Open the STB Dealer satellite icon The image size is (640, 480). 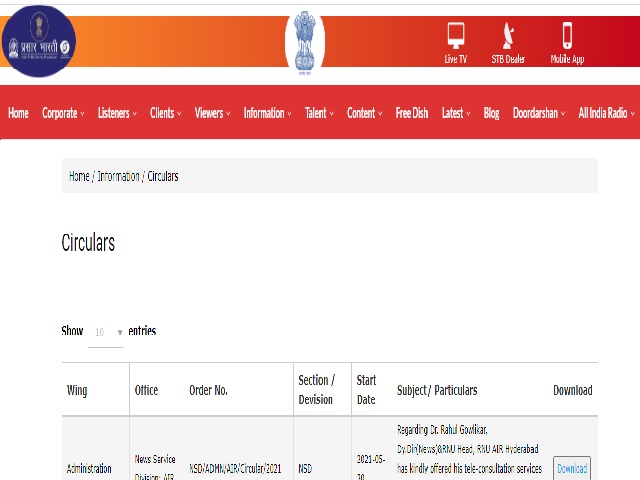coord(508,44)
